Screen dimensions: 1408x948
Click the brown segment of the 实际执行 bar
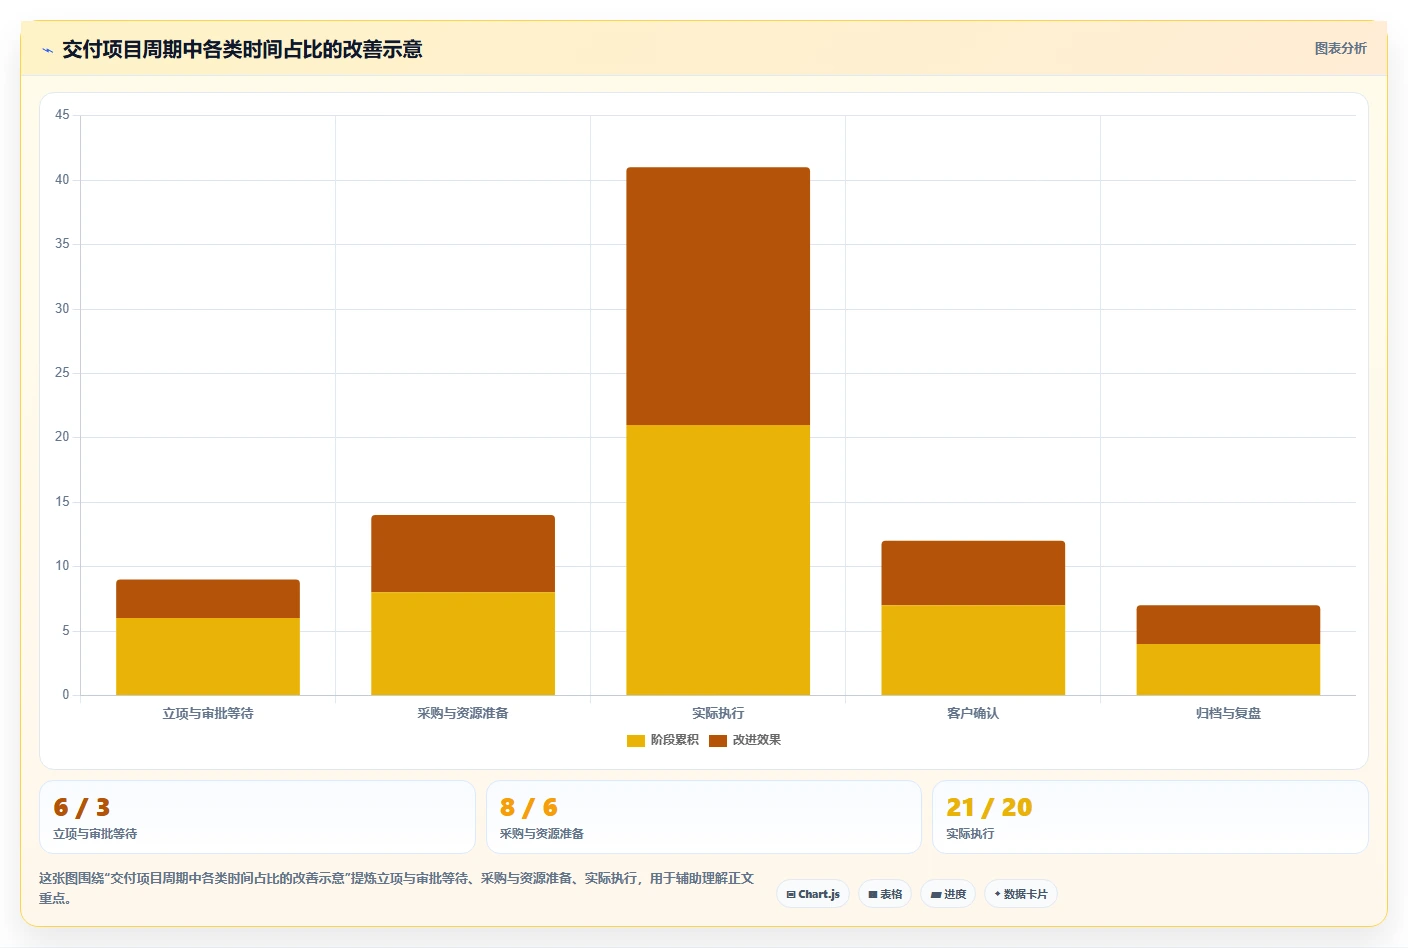click(x=718, y=296)
